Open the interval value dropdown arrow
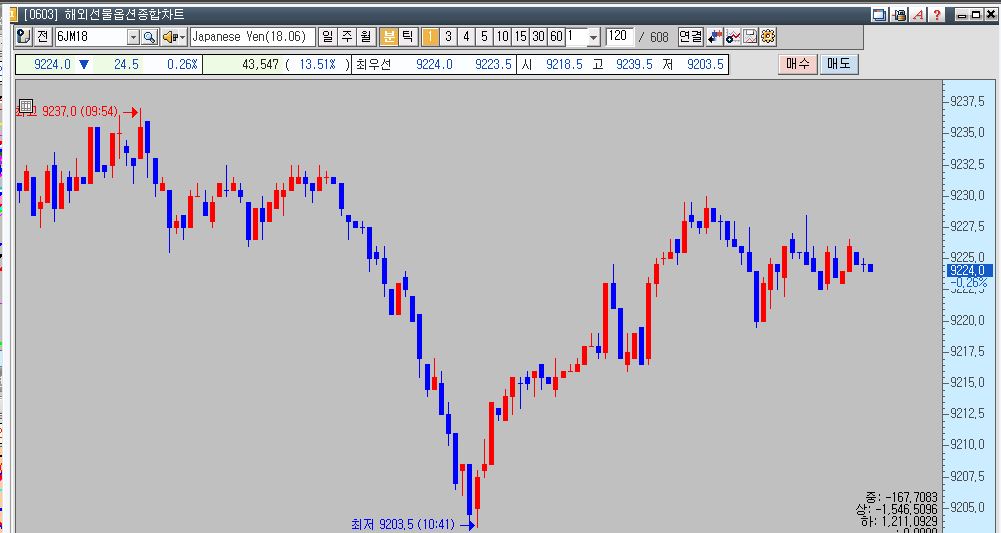The image size is (1001, 533). click(593, 37)
